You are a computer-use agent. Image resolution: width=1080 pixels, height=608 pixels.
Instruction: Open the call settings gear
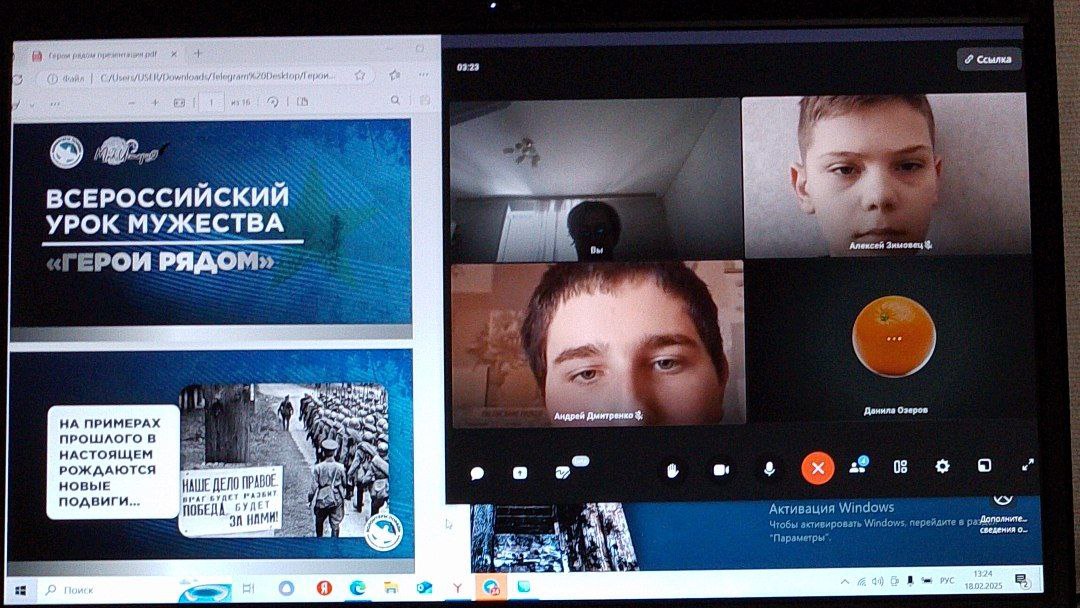(942, 466)
